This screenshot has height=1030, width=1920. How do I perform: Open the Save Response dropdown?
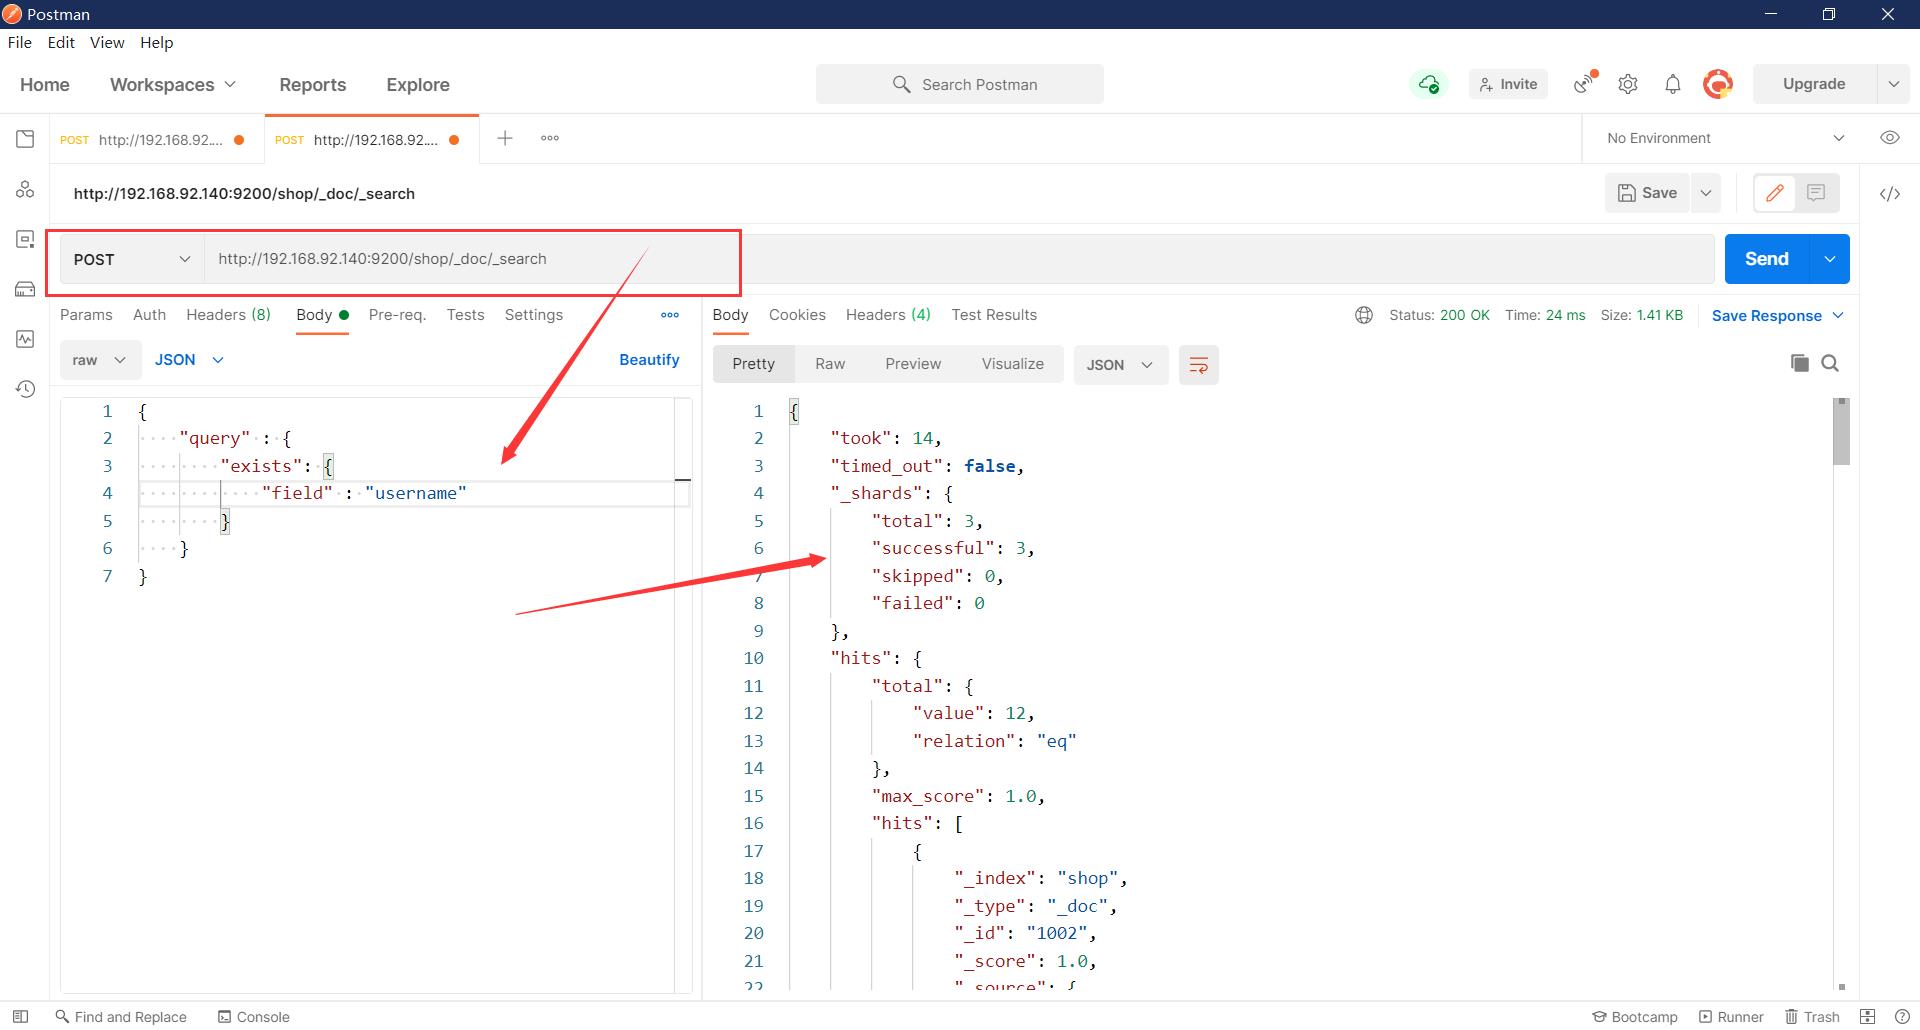pos(1778,315)
